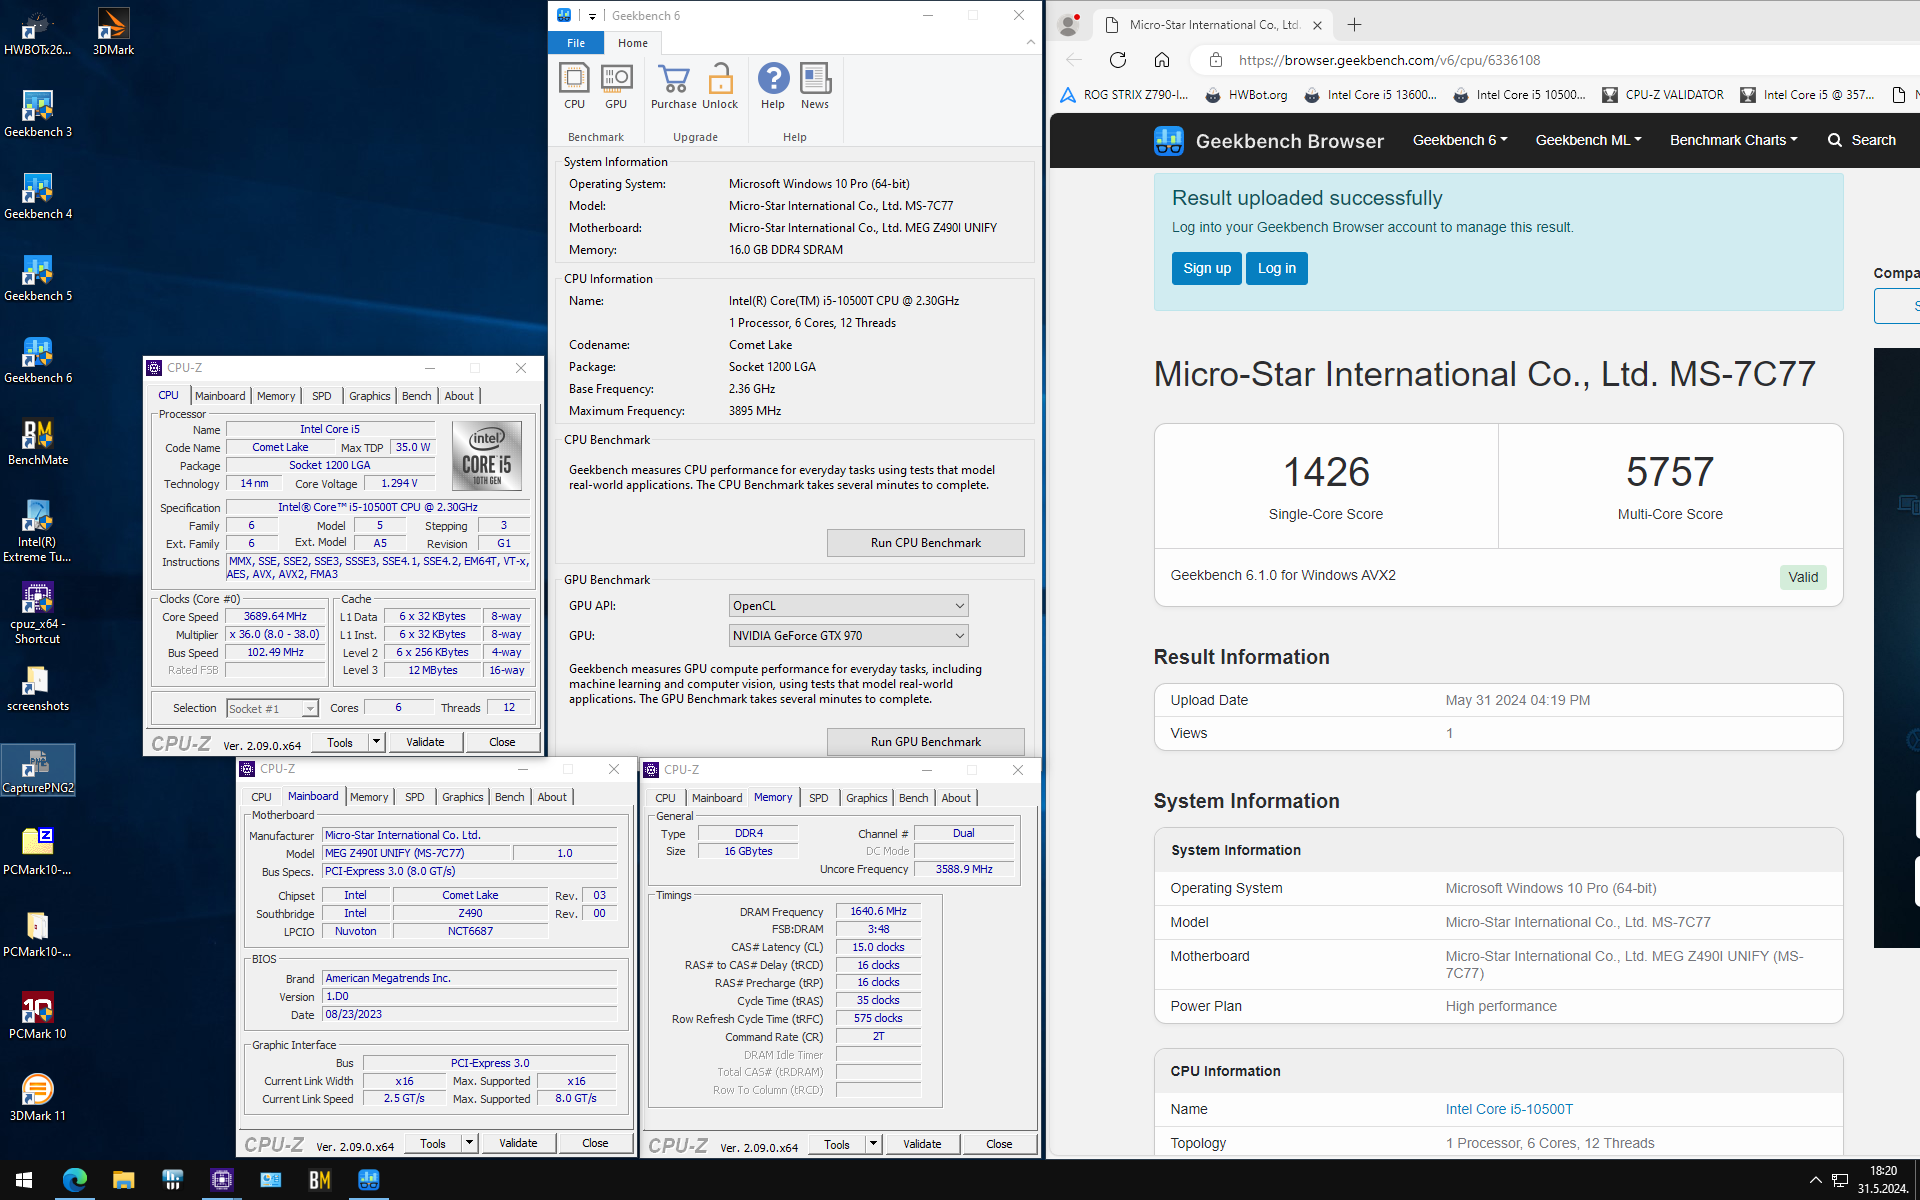1920x1200 pixels.
Task: Open File Explorer from the taskbar
Action: pos(124,1180)
